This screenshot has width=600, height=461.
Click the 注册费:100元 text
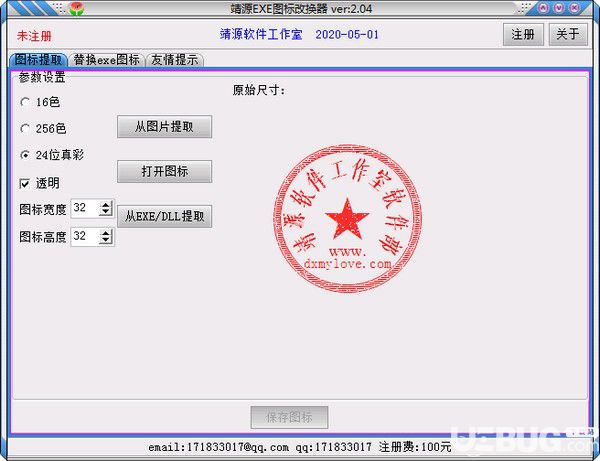[415, 447]
